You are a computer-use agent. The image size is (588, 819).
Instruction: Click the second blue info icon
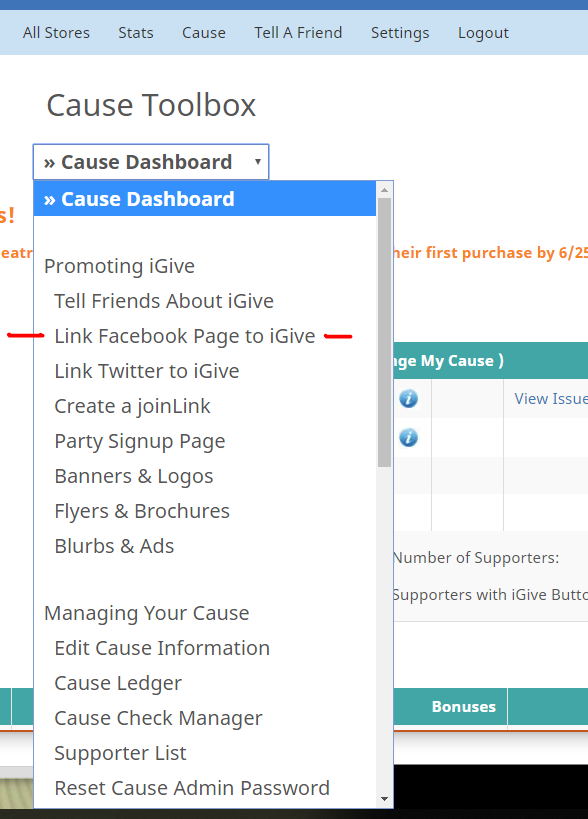[x=408, y=438]
